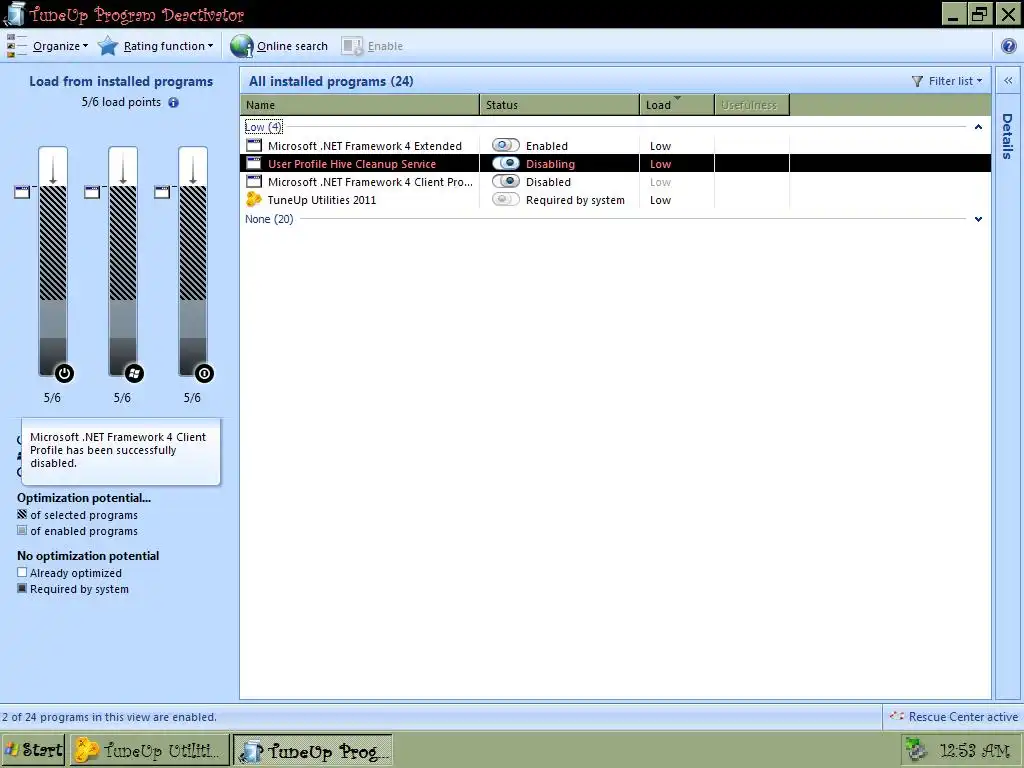The width and height of the screenshot is (1024, 768).
Task: Click the Online search globe icon
Action: click(x=241, y=46)
